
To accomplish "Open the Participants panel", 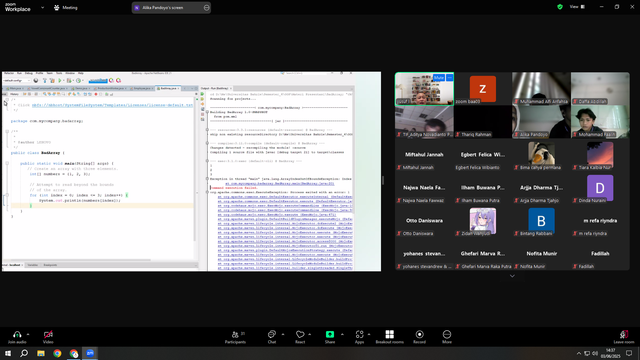I will [x=236, y=337].
